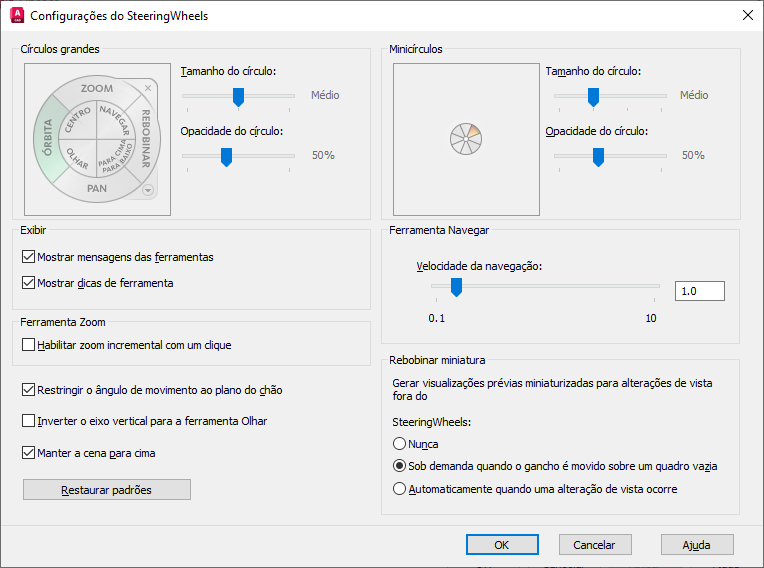Click the 10 maximum speed label
Image resolution: width=764 pixels, height=568 pixels.
coord(651,318)
